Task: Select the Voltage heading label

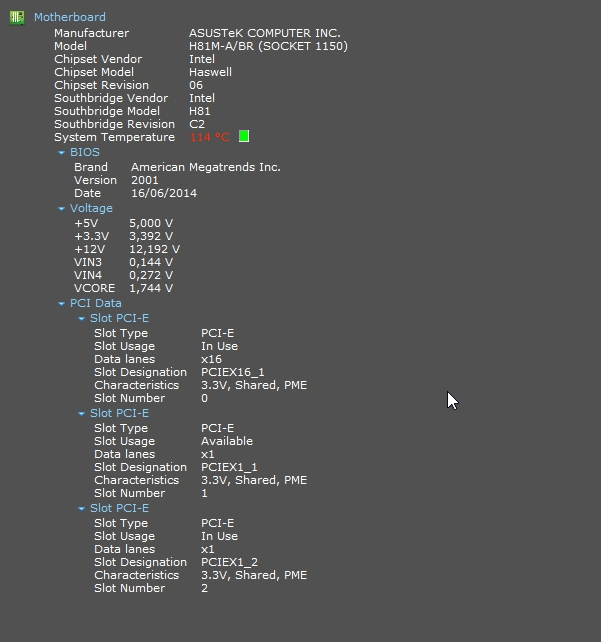Action: (x=91, y=208)
